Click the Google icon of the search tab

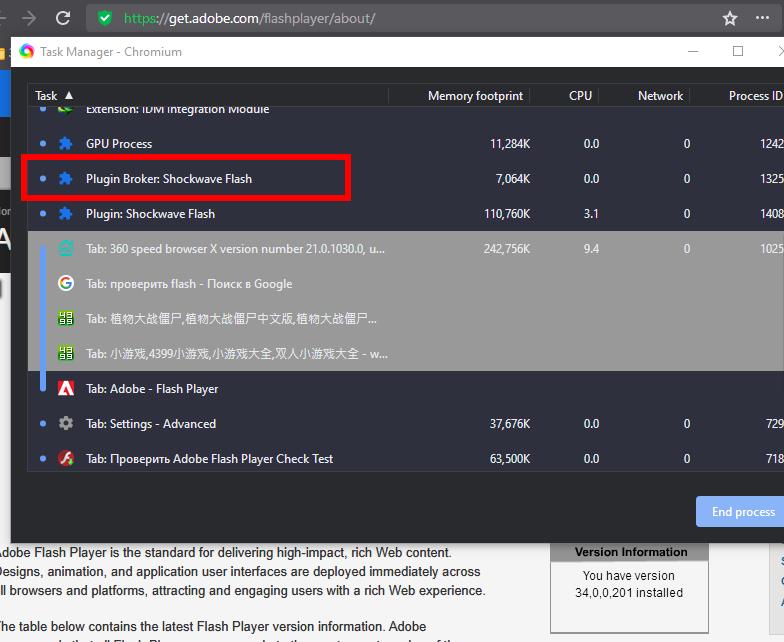point(66,284)
